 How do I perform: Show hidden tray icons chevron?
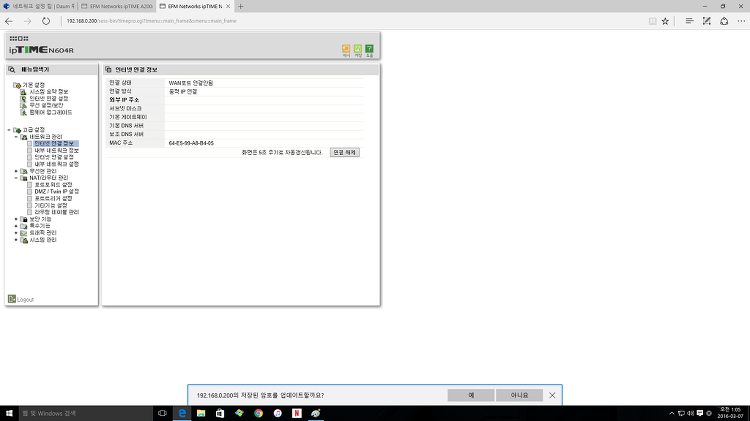pos(672,413)
